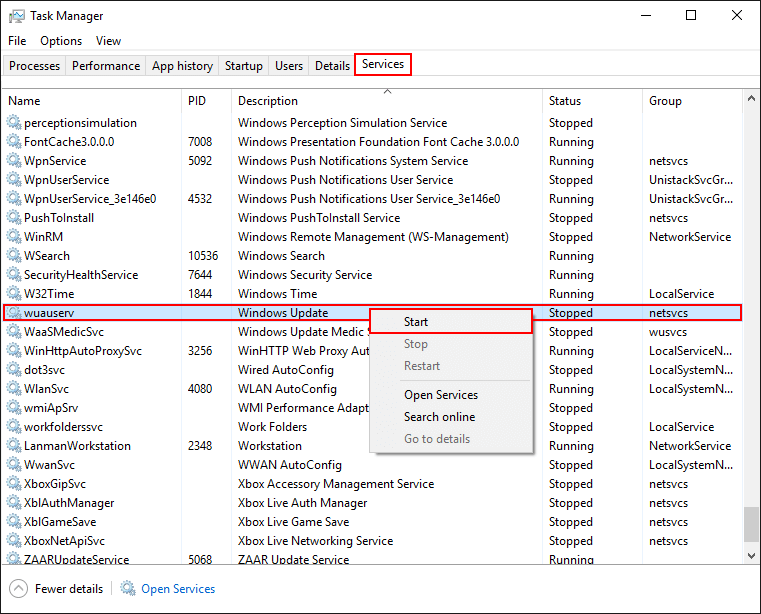
Task: Sort by the Status column header
Action: (593, 100)
